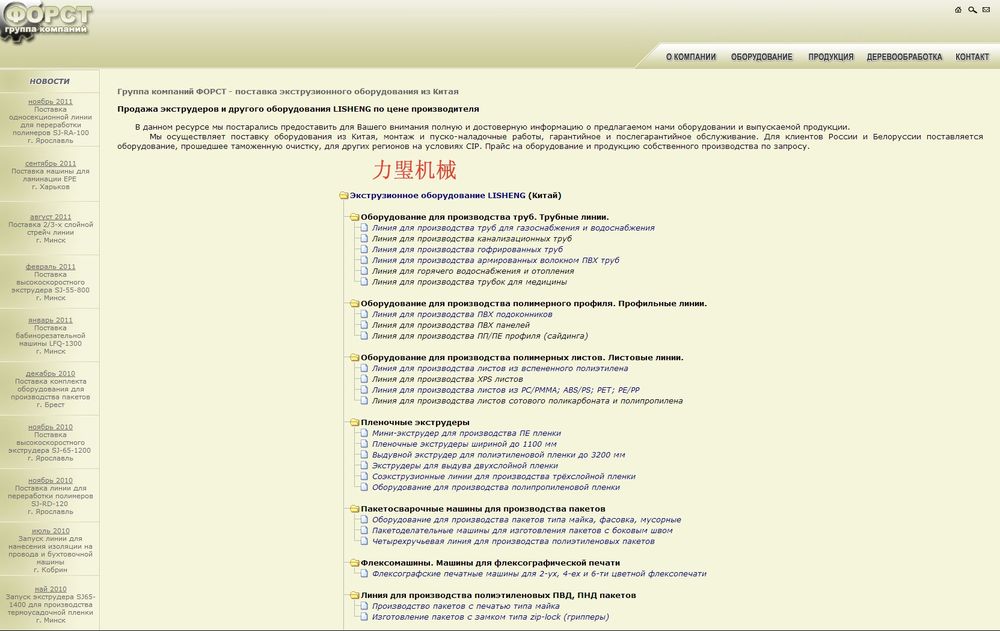
Task: Click page icon beside канализационных труб line
Action: [x=364, y=239]
